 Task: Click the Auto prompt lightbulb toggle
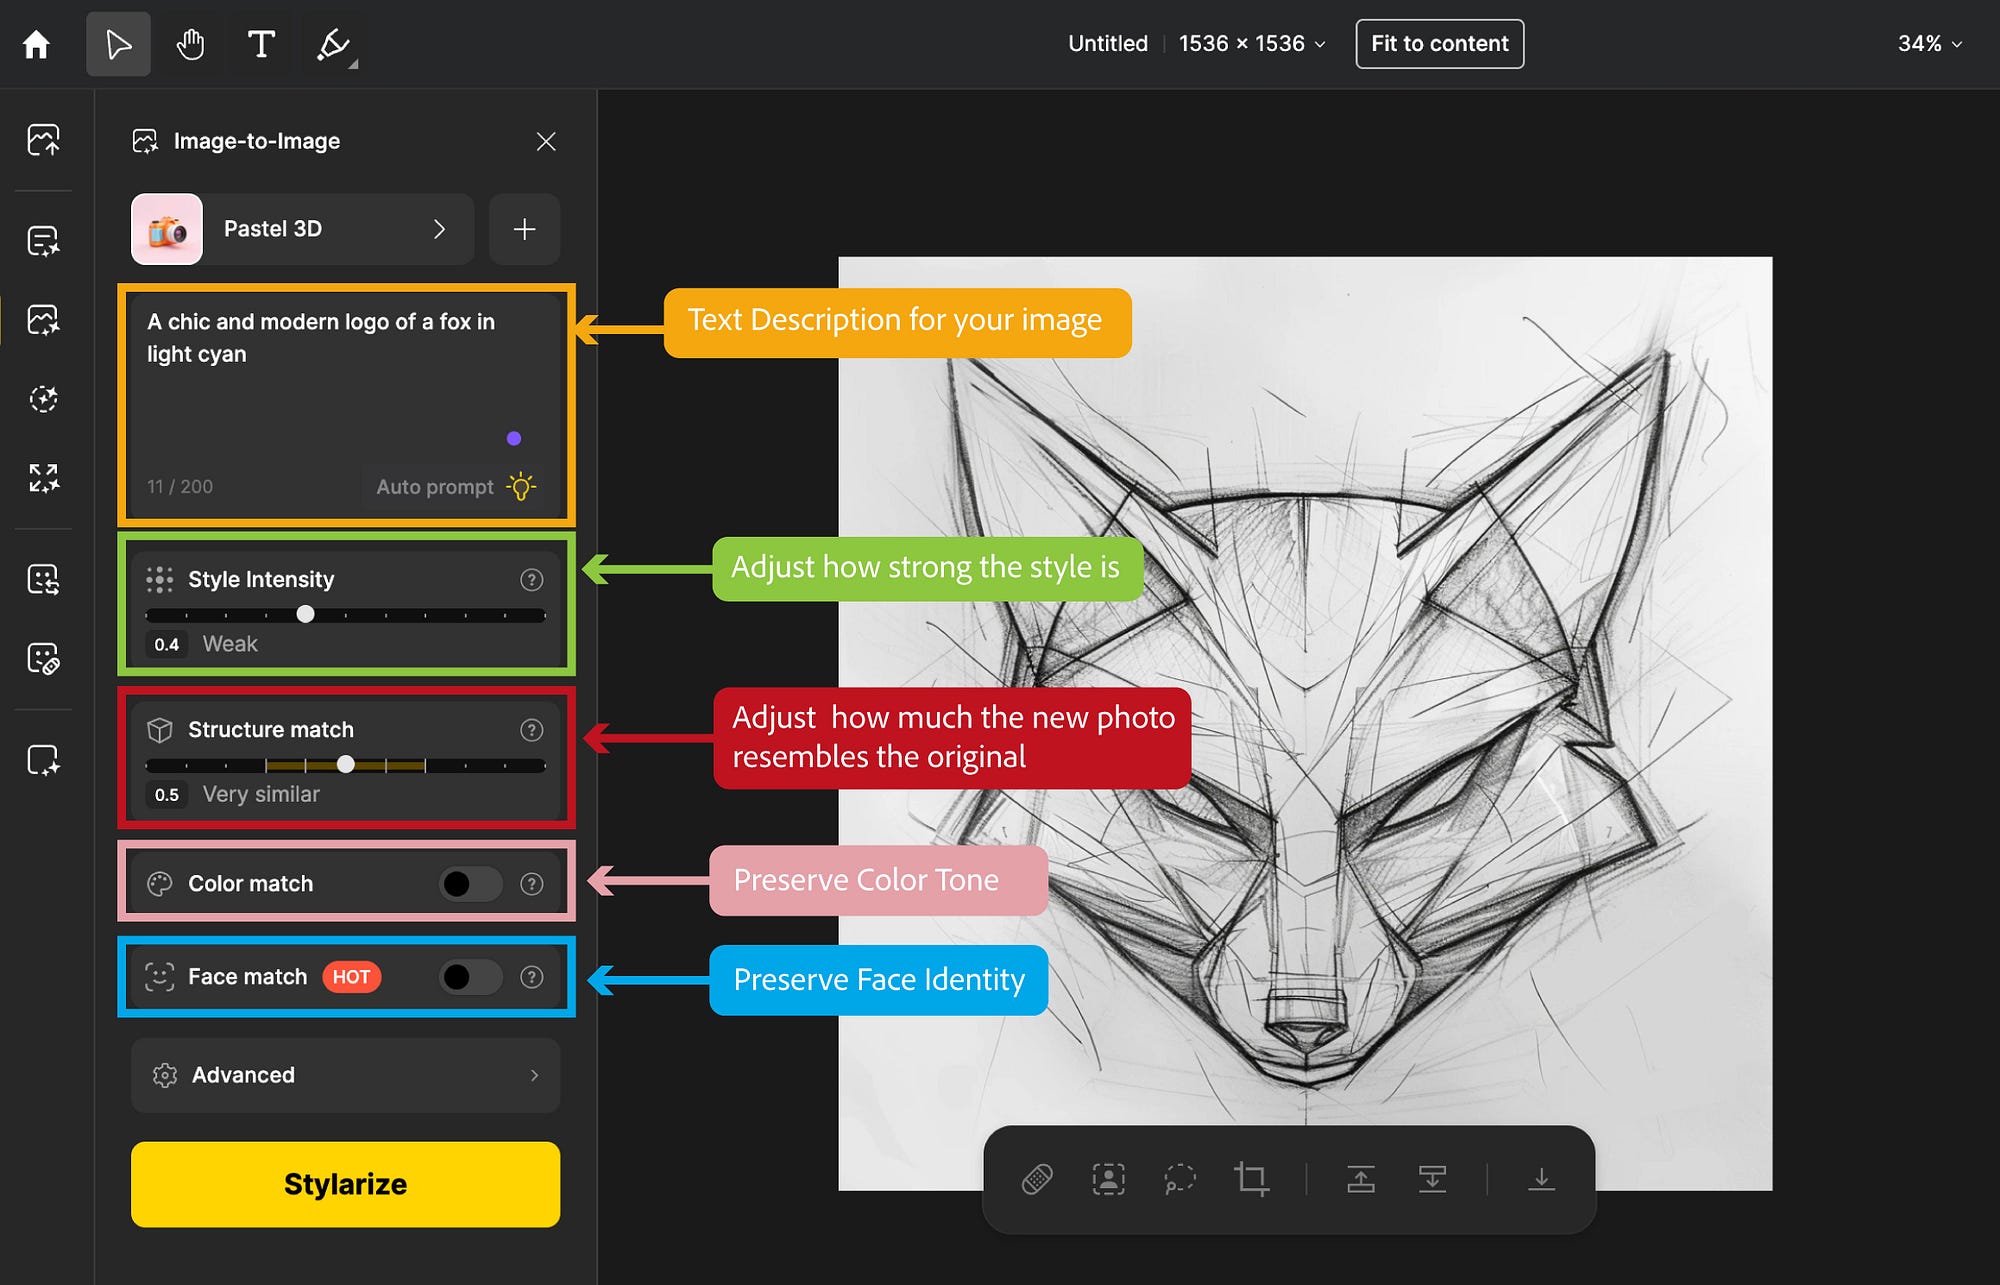[521, 487]
